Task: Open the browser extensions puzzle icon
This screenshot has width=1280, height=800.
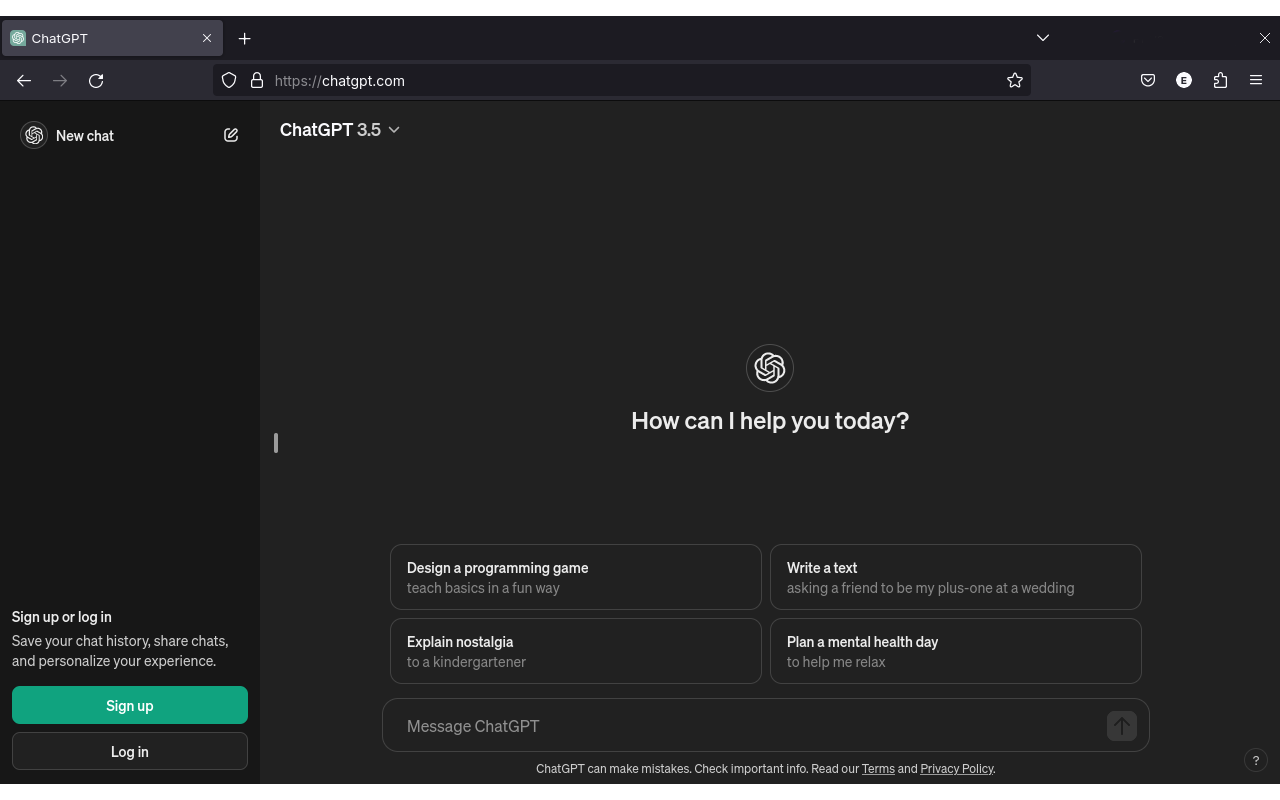Action: pyautogui.click(x=1220, y=81)
